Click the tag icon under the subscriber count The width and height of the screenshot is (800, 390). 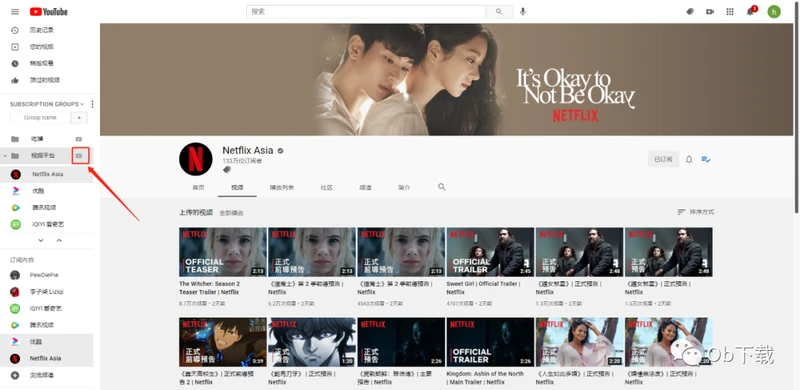point(227,169)
